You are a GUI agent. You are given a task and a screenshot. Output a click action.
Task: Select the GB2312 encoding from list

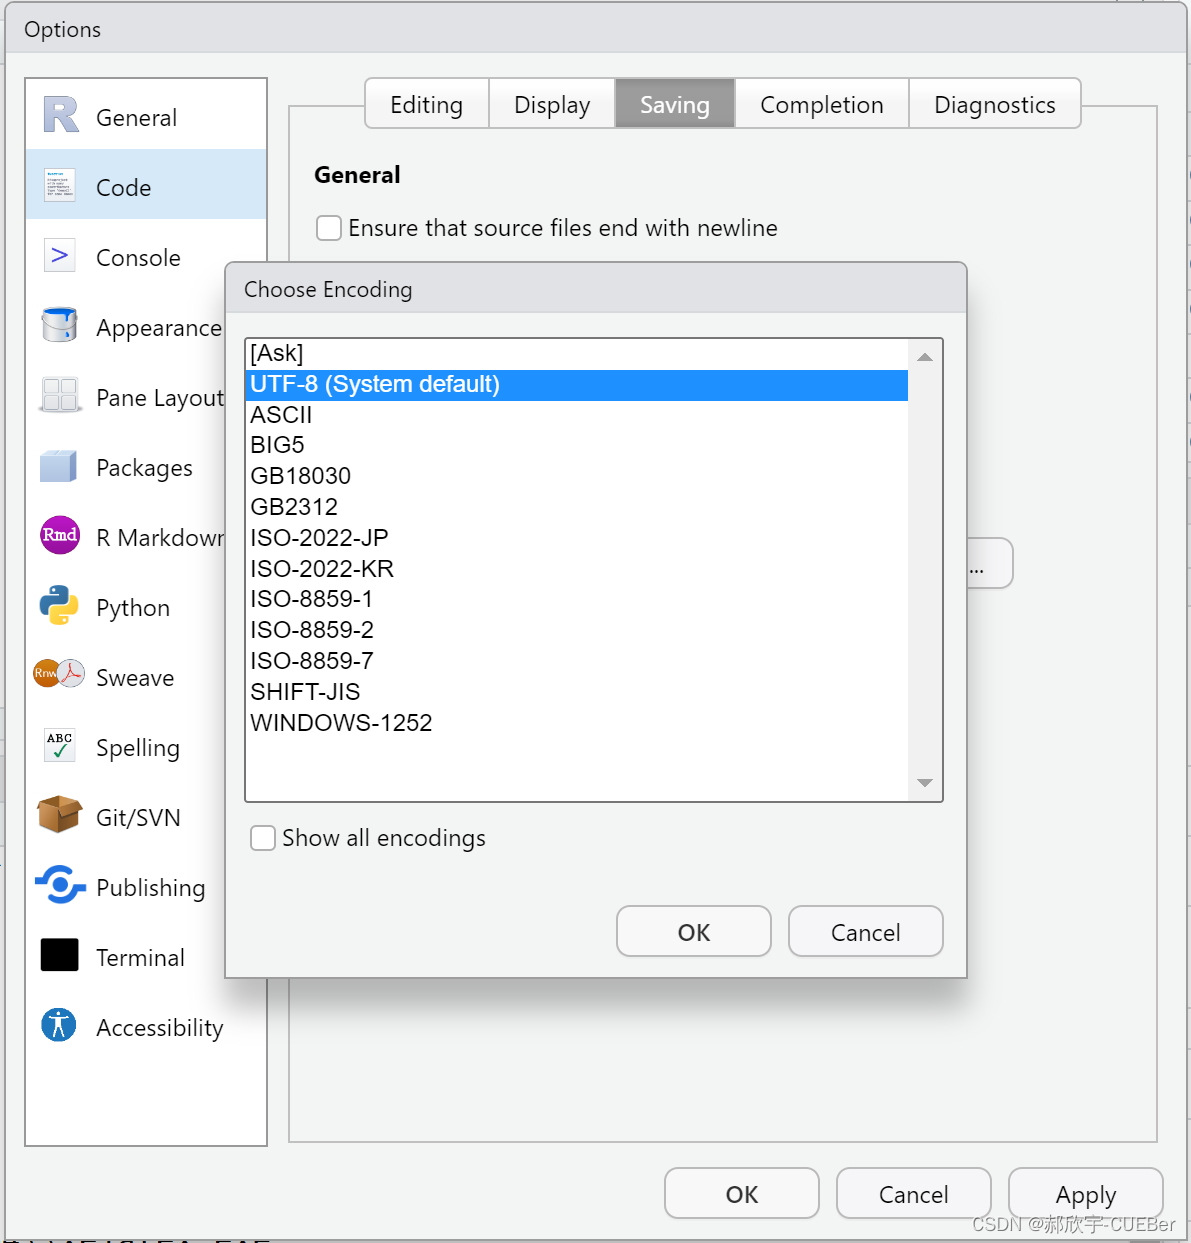[x=295, y=507]
